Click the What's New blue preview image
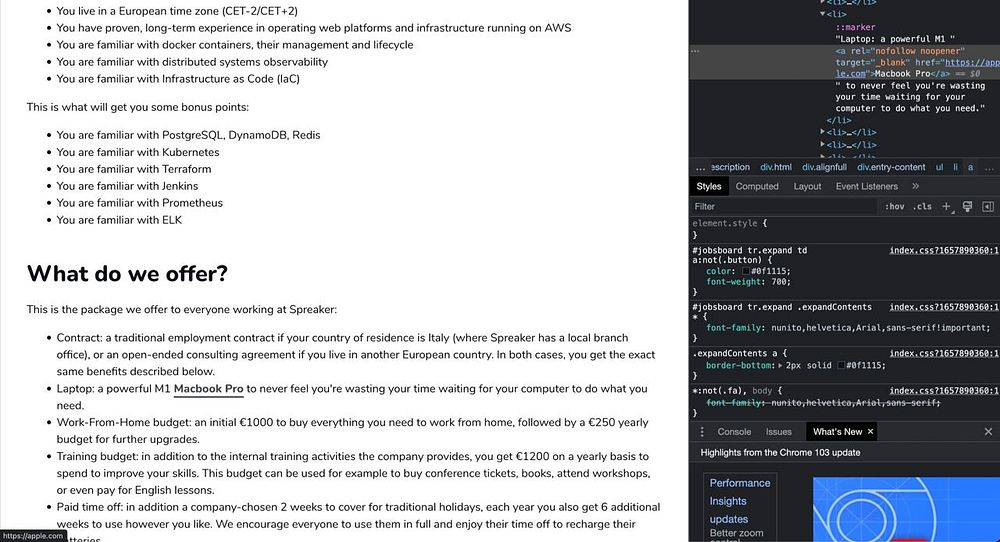The width and height of the screenshot is (1000, 542). [906, 509]
